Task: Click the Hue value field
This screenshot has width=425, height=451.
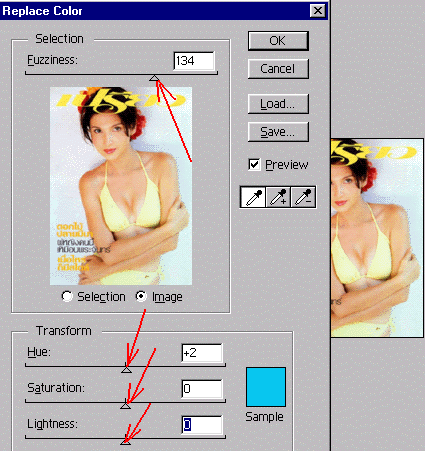Action: [x=202, y=353]
